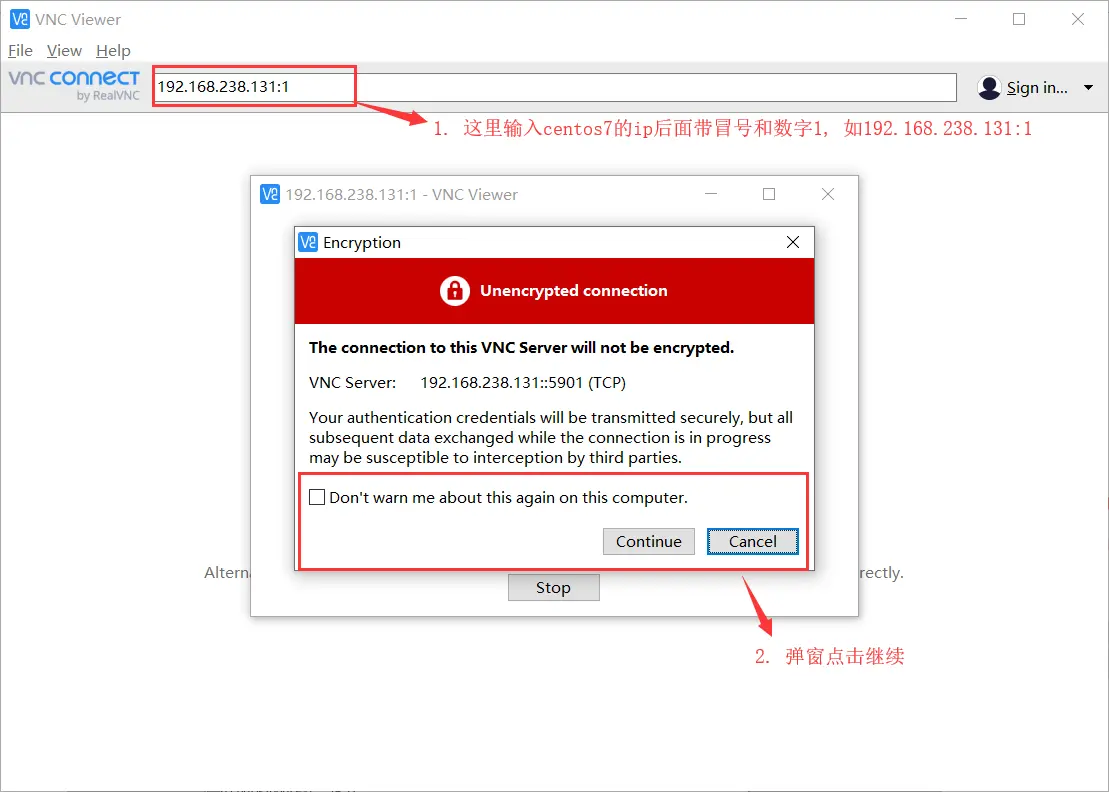This screenshot has width=1109, height=792.
Task: Expand the Sign in dropdown arrow
Action: point(1088,88)
